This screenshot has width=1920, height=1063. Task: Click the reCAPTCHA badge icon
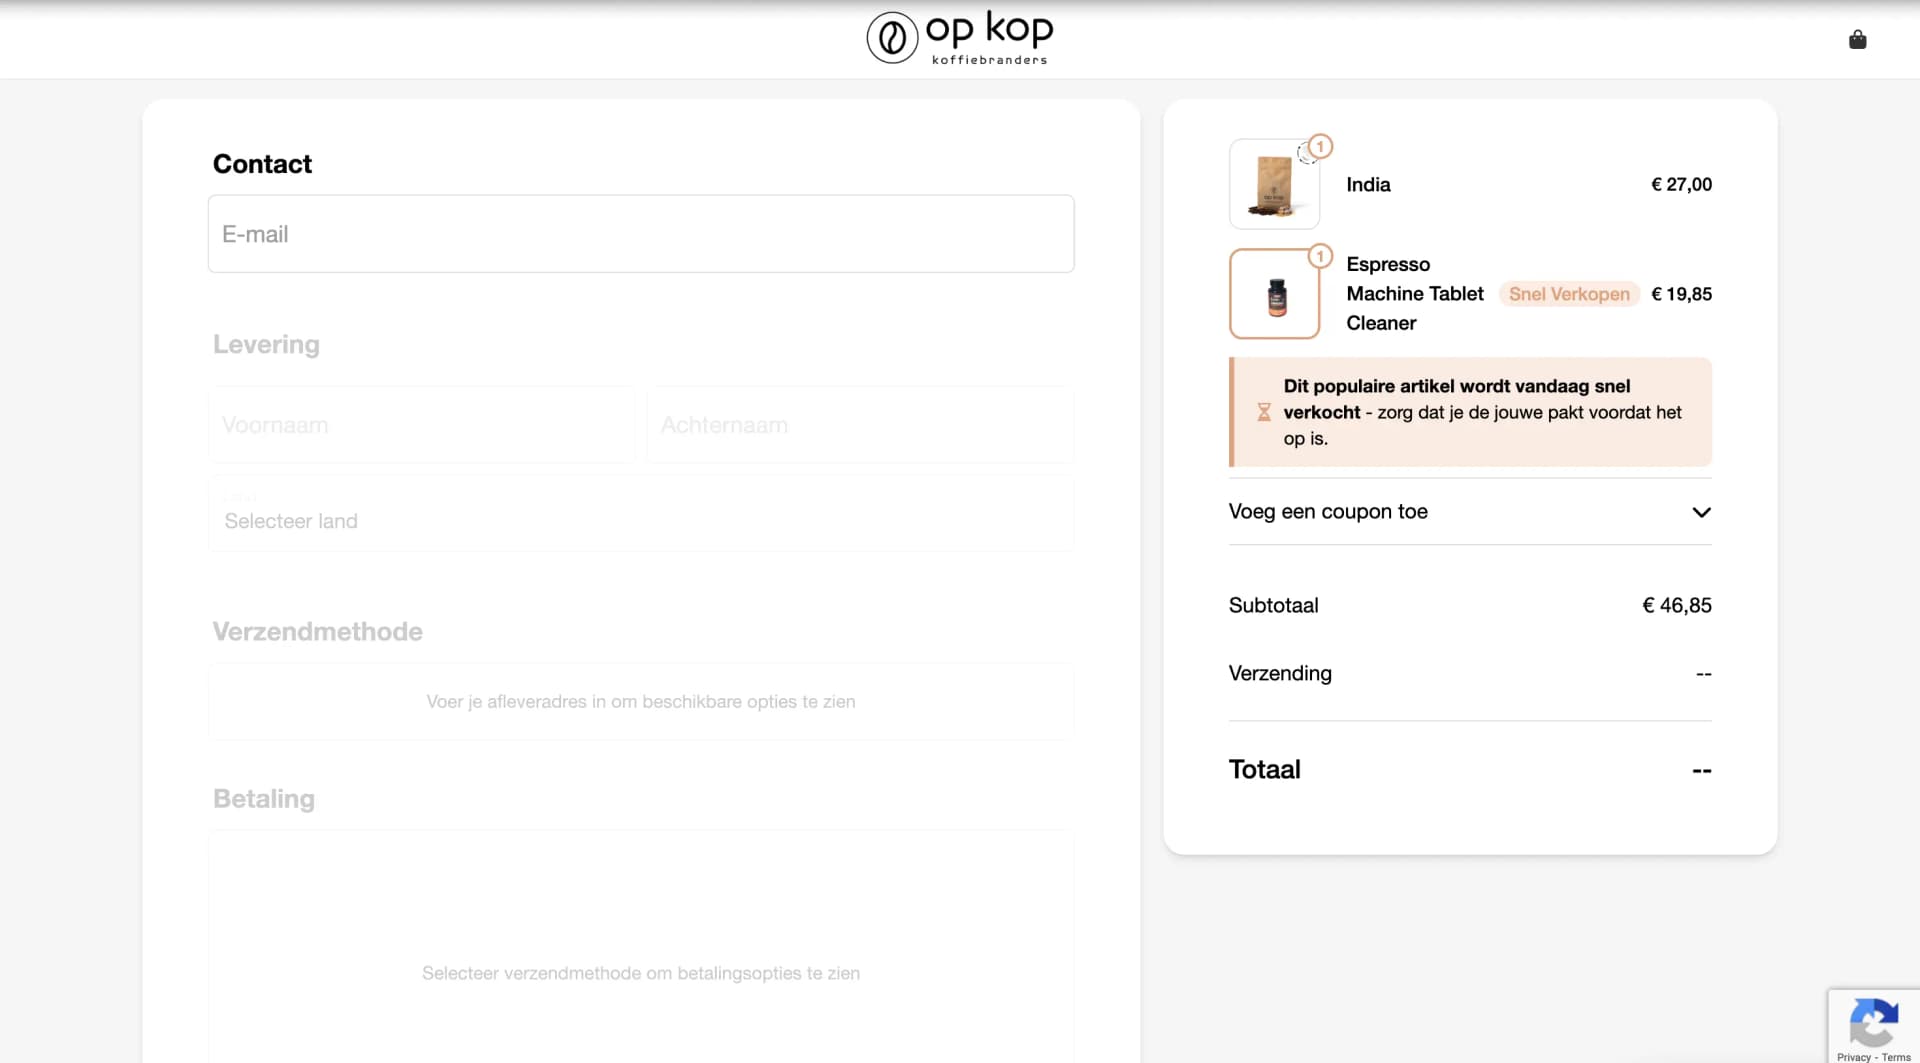click(x=1873, y=1022)
